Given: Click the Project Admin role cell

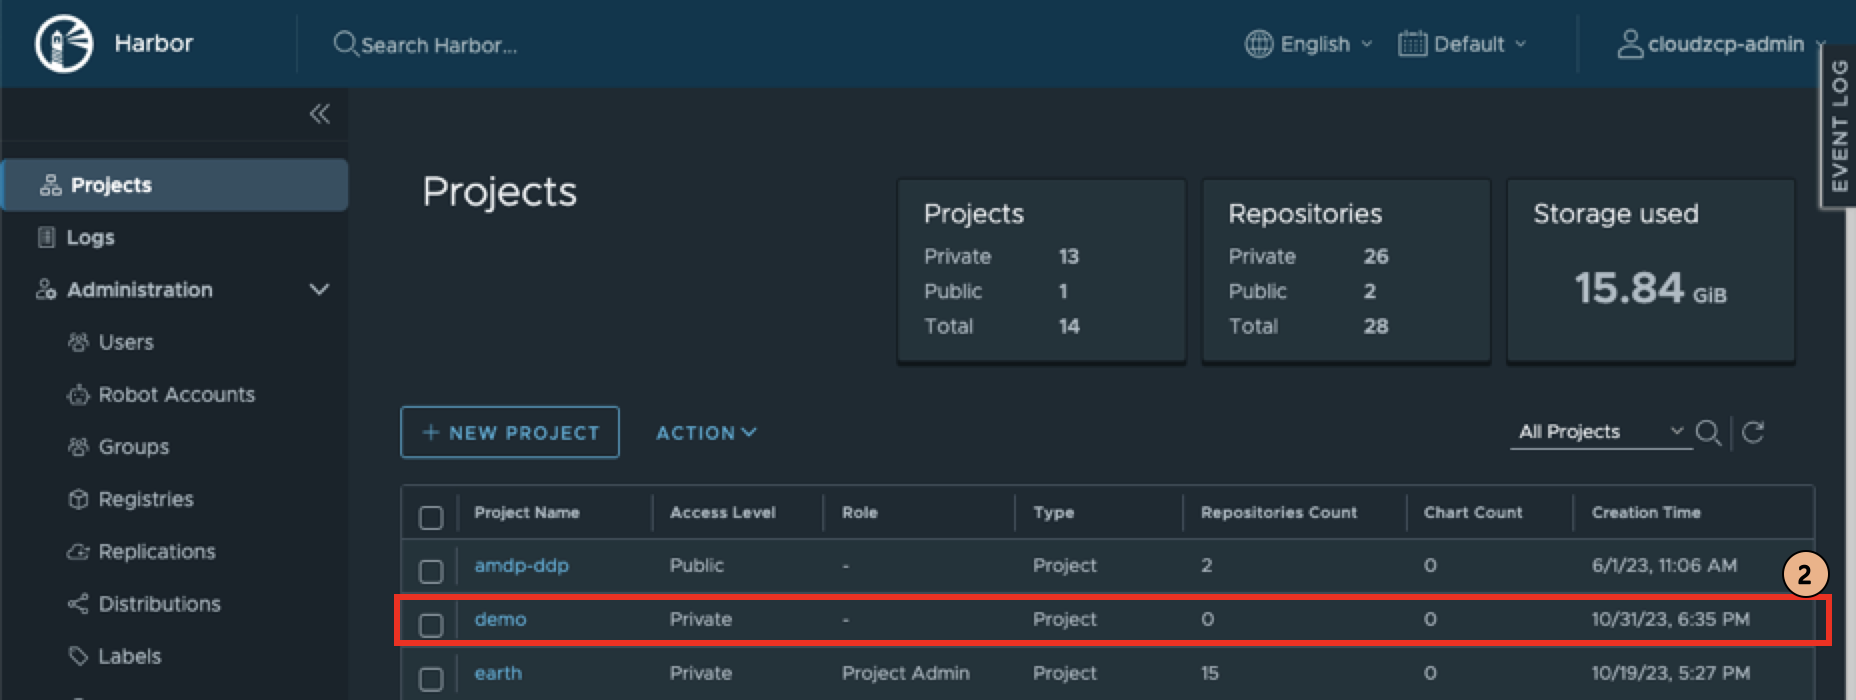Looking at the screenshot, I should 906,673.
